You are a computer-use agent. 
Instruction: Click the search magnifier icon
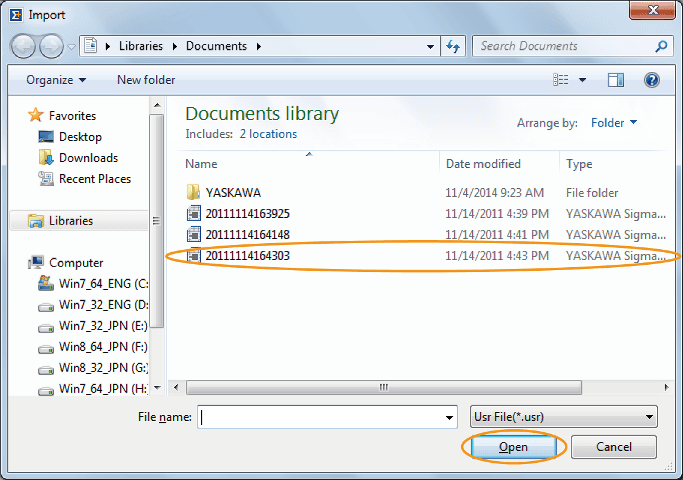661,46
